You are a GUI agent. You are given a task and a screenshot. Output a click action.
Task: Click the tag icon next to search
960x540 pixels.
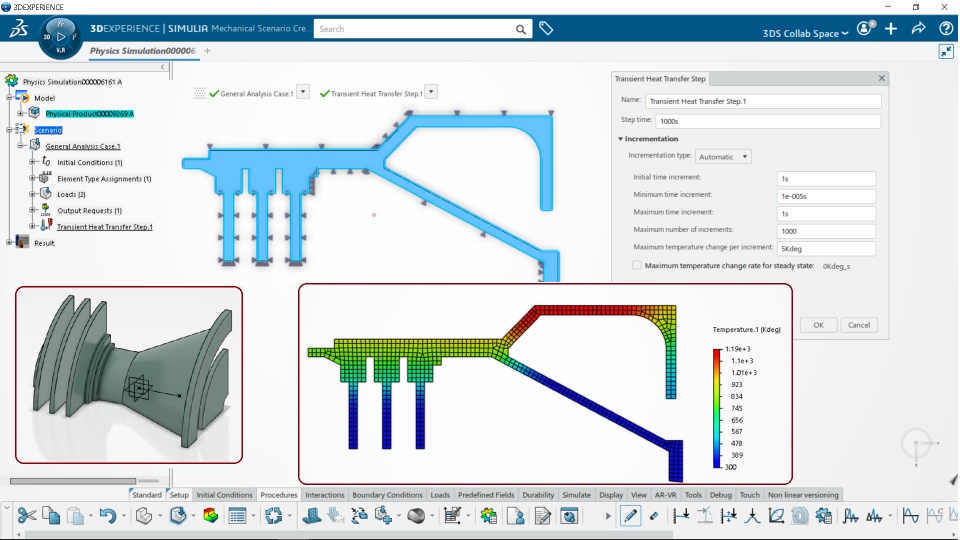[x=546, y=28]
